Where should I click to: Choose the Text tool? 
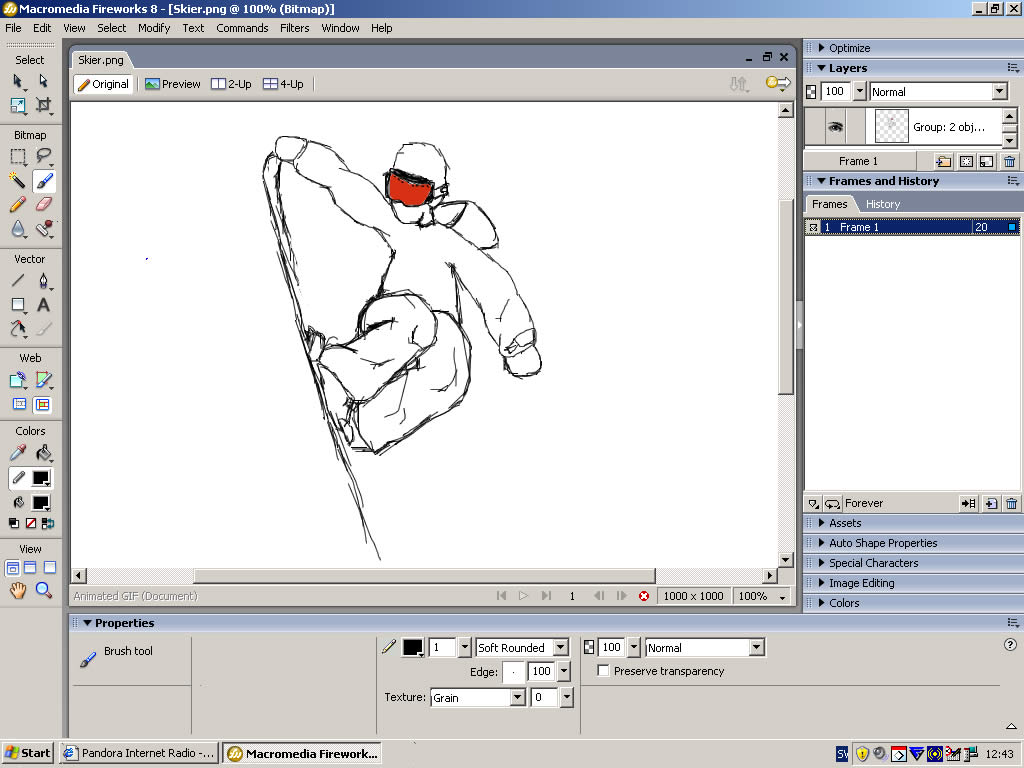pos(44,305)
